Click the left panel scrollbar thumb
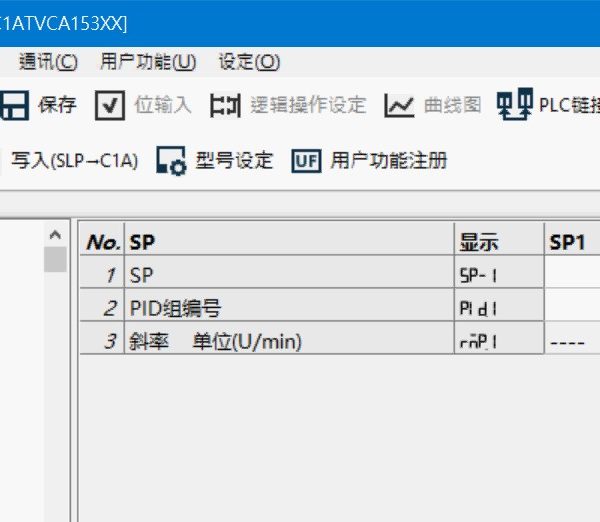Viewport: 600px width, 522px height. click(55, 260)
